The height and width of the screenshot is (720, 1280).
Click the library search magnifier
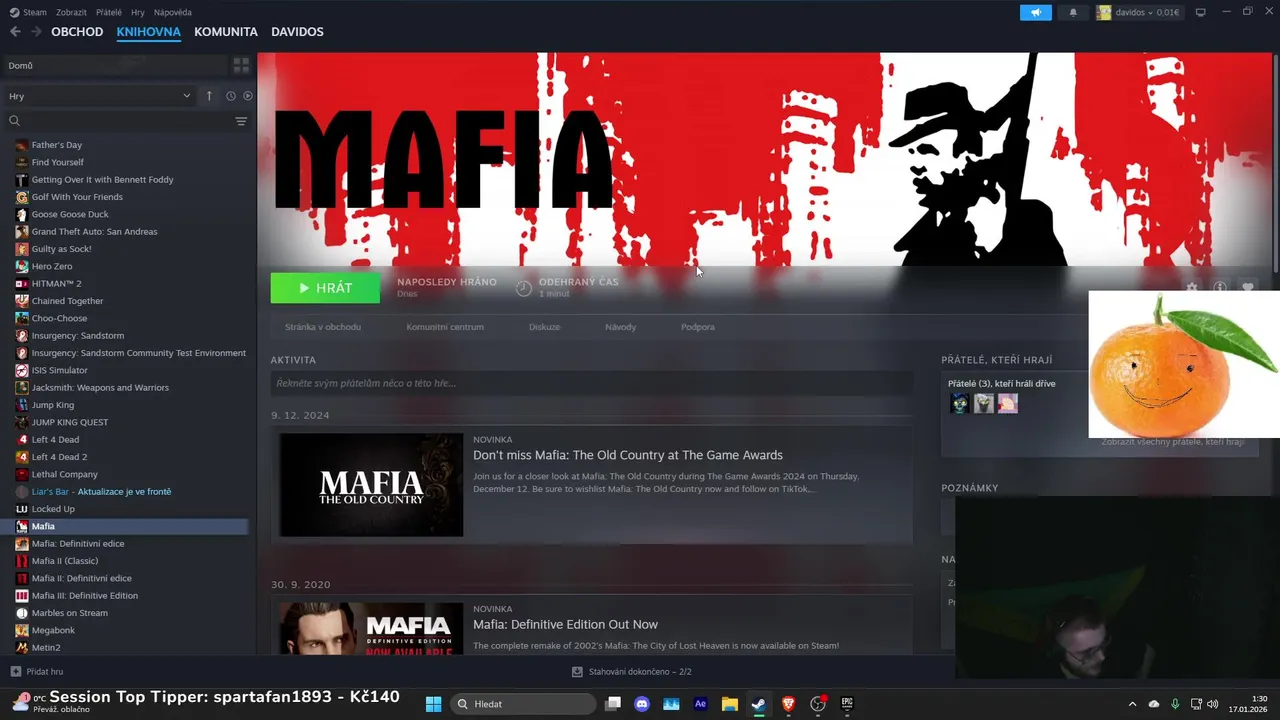pyautogui.click(x=14, y=121)
